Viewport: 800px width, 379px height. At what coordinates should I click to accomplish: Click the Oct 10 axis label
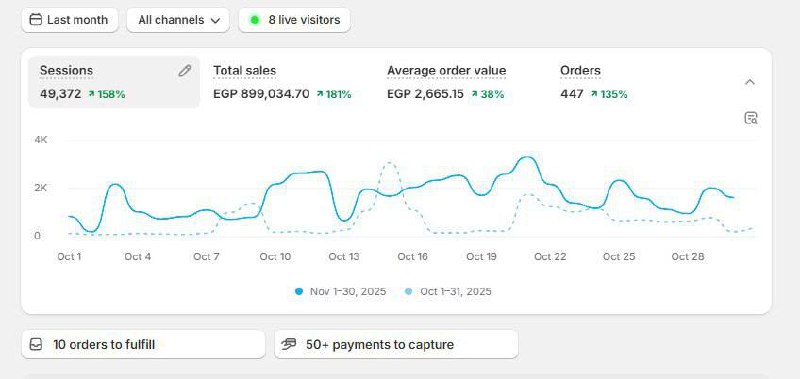(275, 257)
